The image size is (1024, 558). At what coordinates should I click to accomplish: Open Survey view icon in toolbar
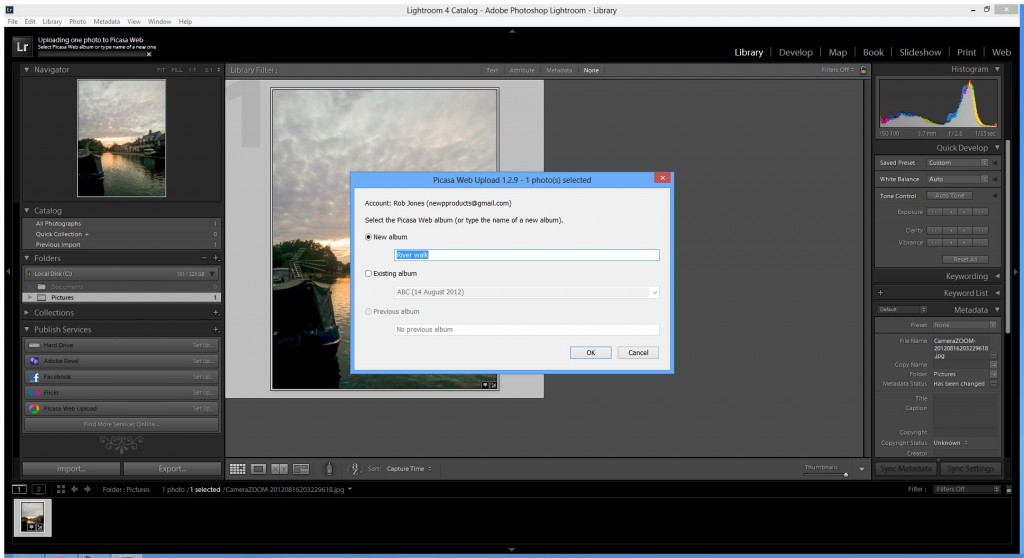pyautogui.click(x=300, y=468)
